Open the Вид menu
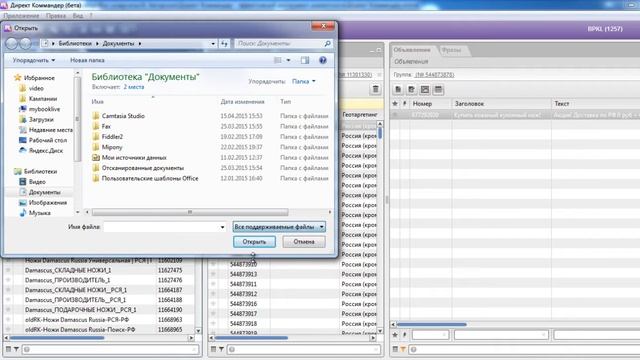 [x=78, y=16]
